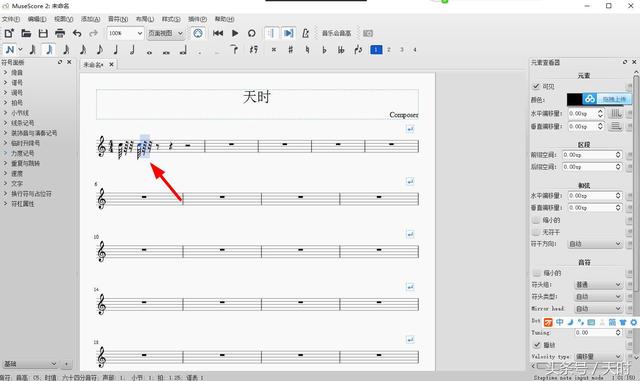Open 基础 palette workspace dropdown
Screen dimensions: 640x381
tap(30, 363)
